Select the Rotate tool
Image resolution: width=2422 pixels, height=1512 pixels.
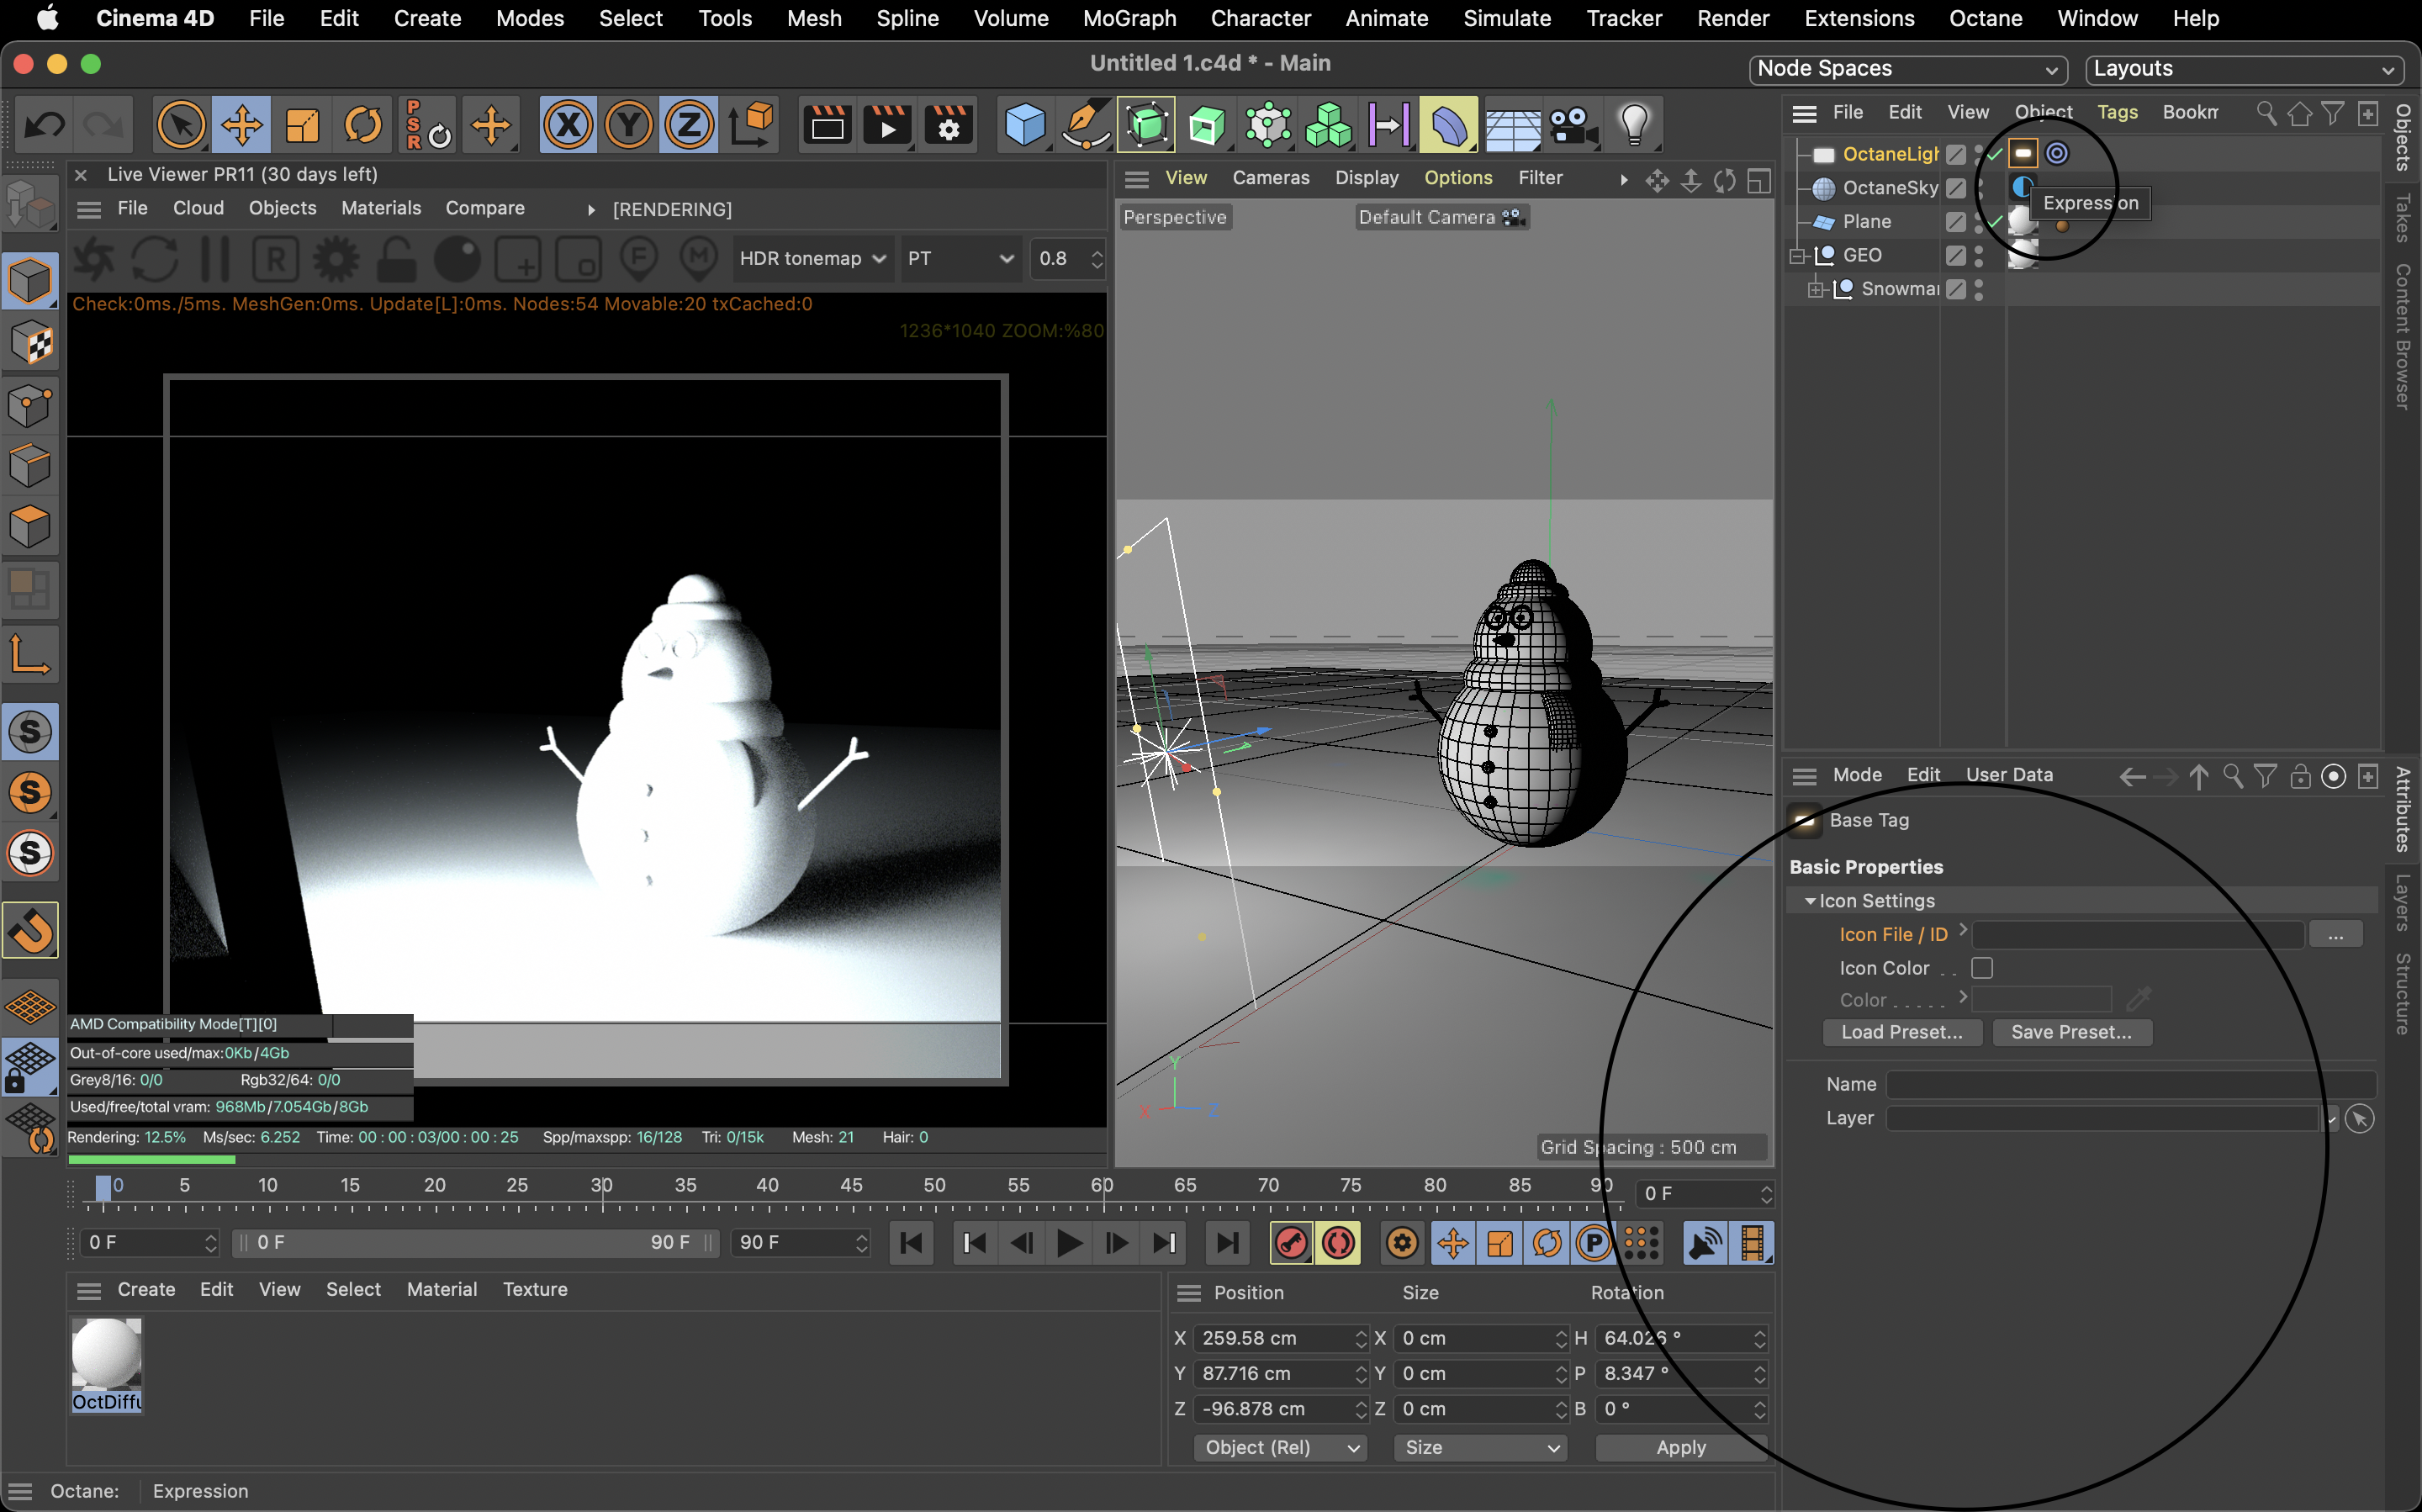point(362,125)
